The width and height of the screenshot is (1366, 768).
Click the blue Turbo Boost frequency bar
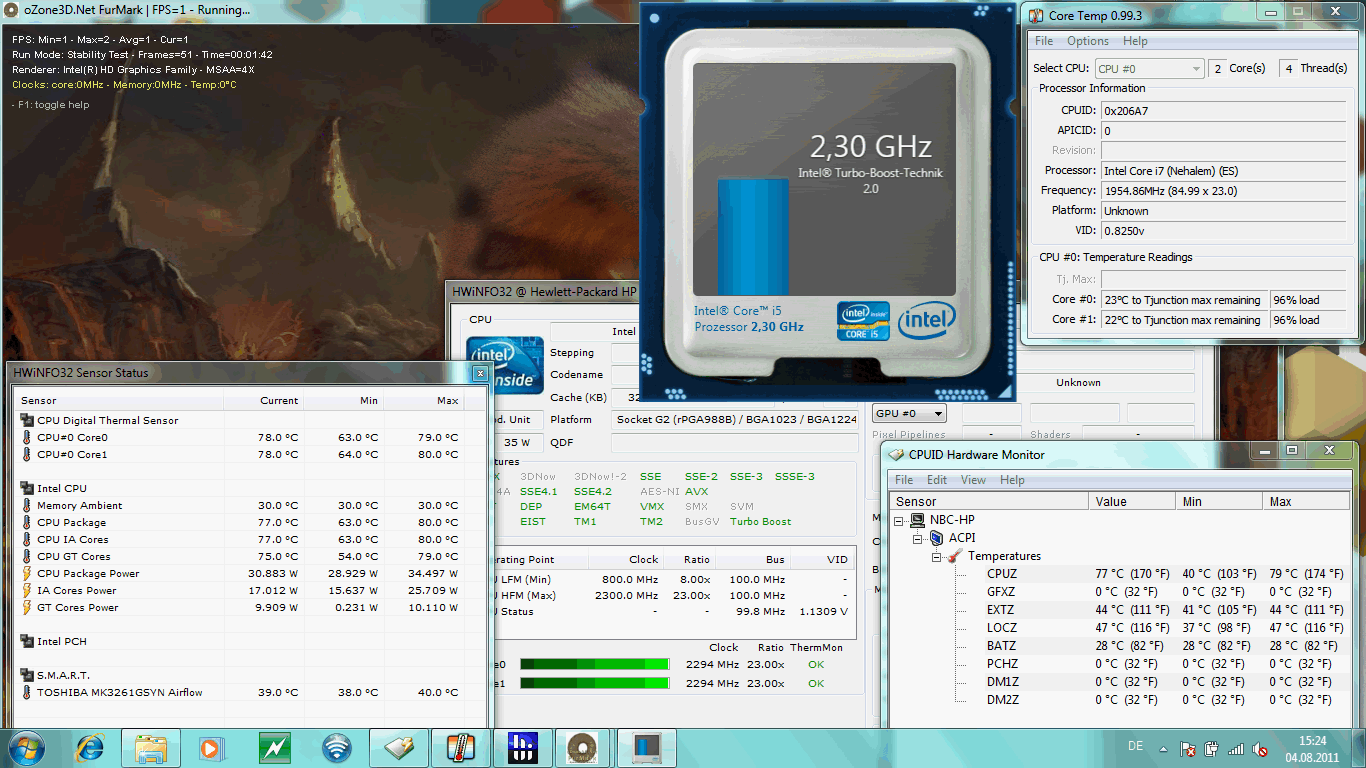click(753, 238)
